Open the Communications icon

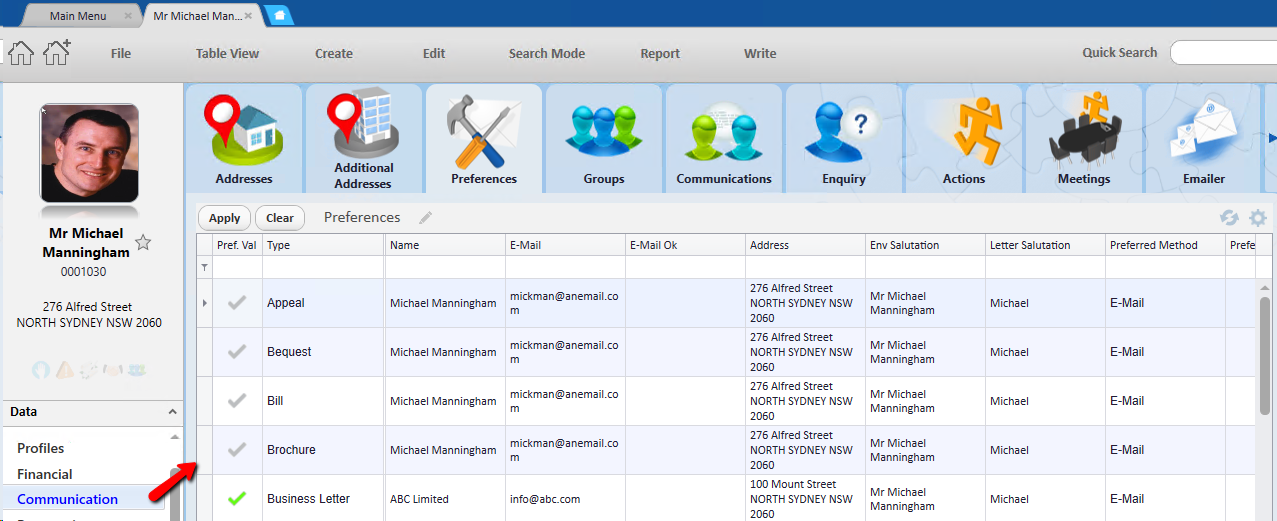click(724, 139)
